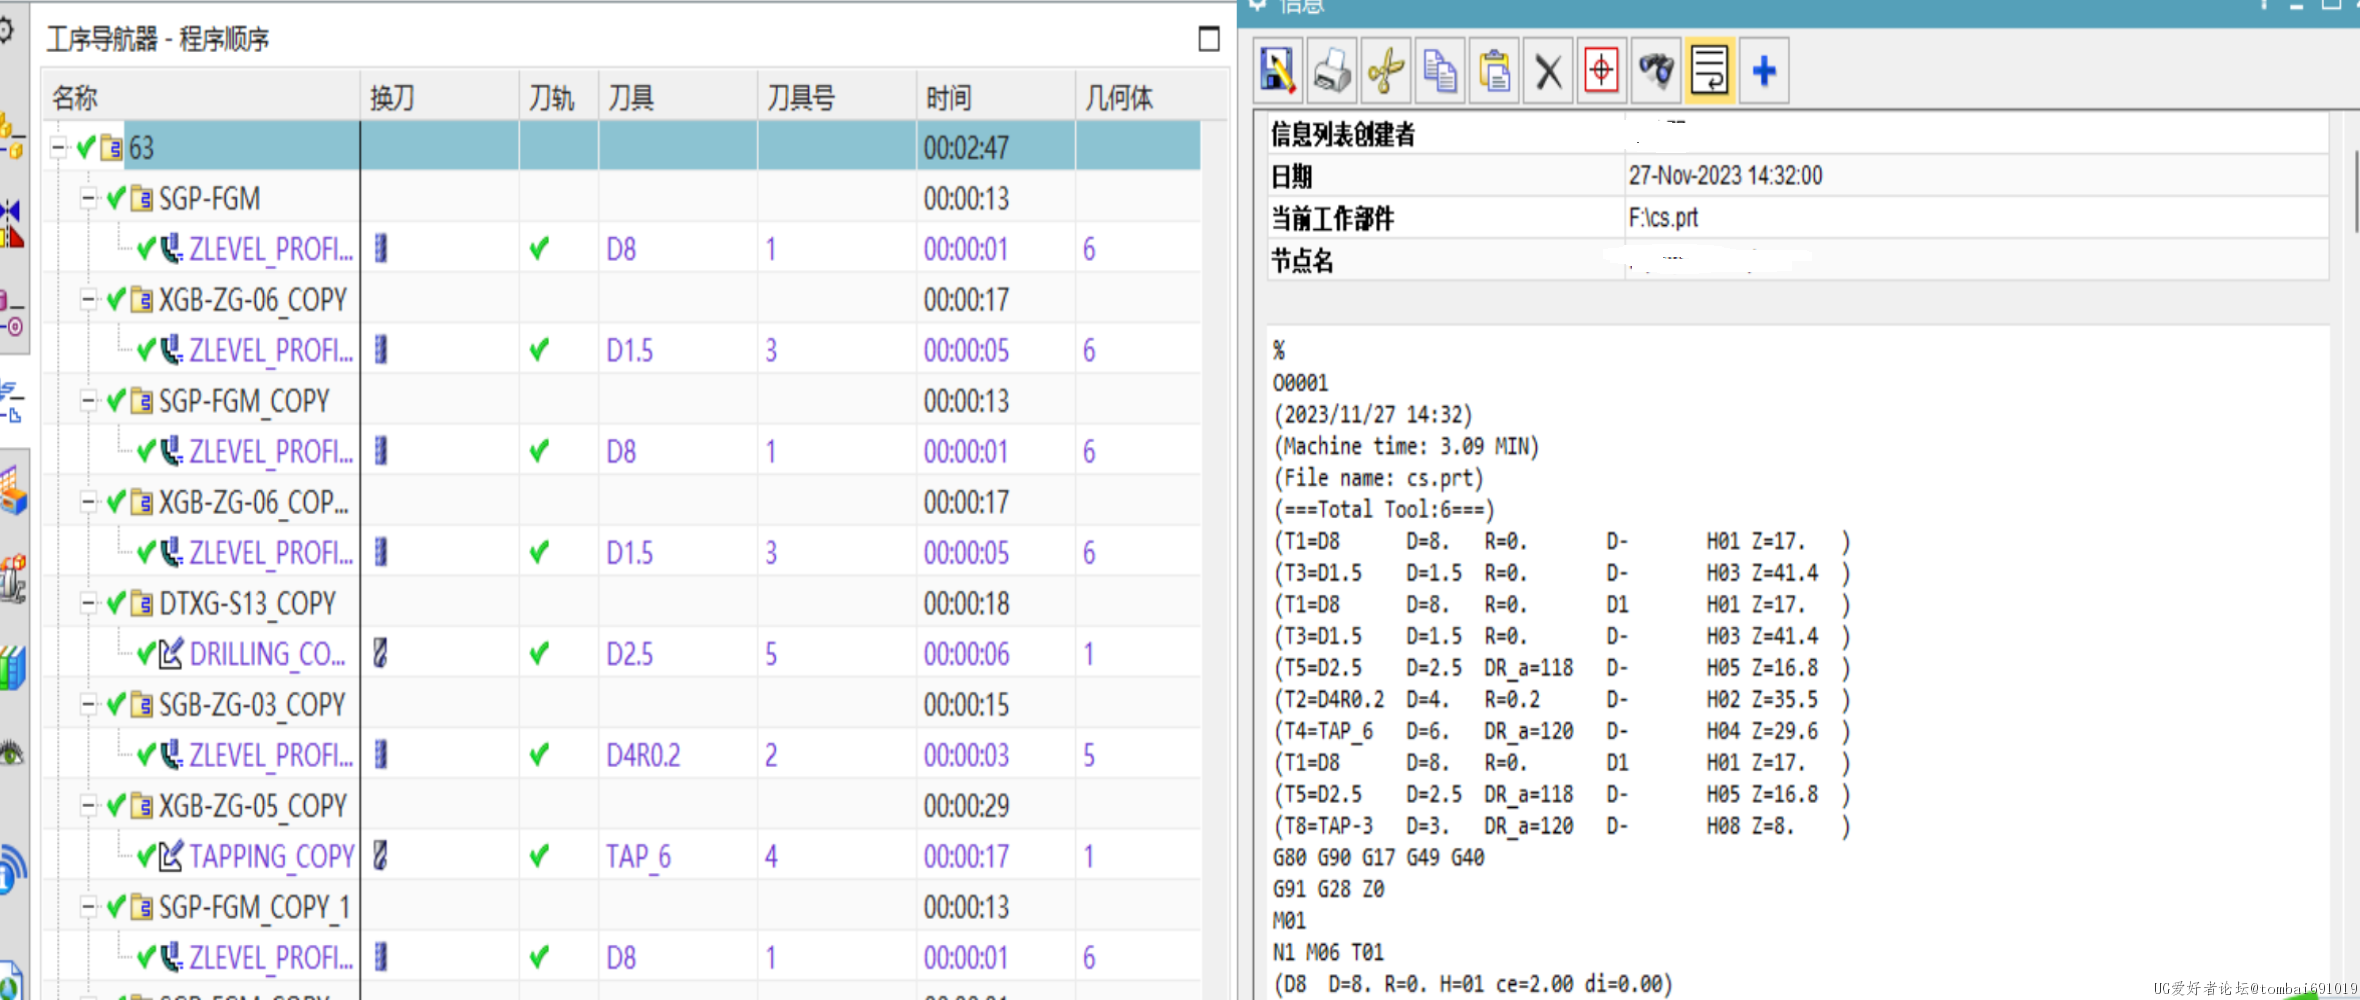This screenshot has width=2360, height=1000.
Task: Click the 换刀 column header
Action: pyautogui.click(x=440, y=97)
